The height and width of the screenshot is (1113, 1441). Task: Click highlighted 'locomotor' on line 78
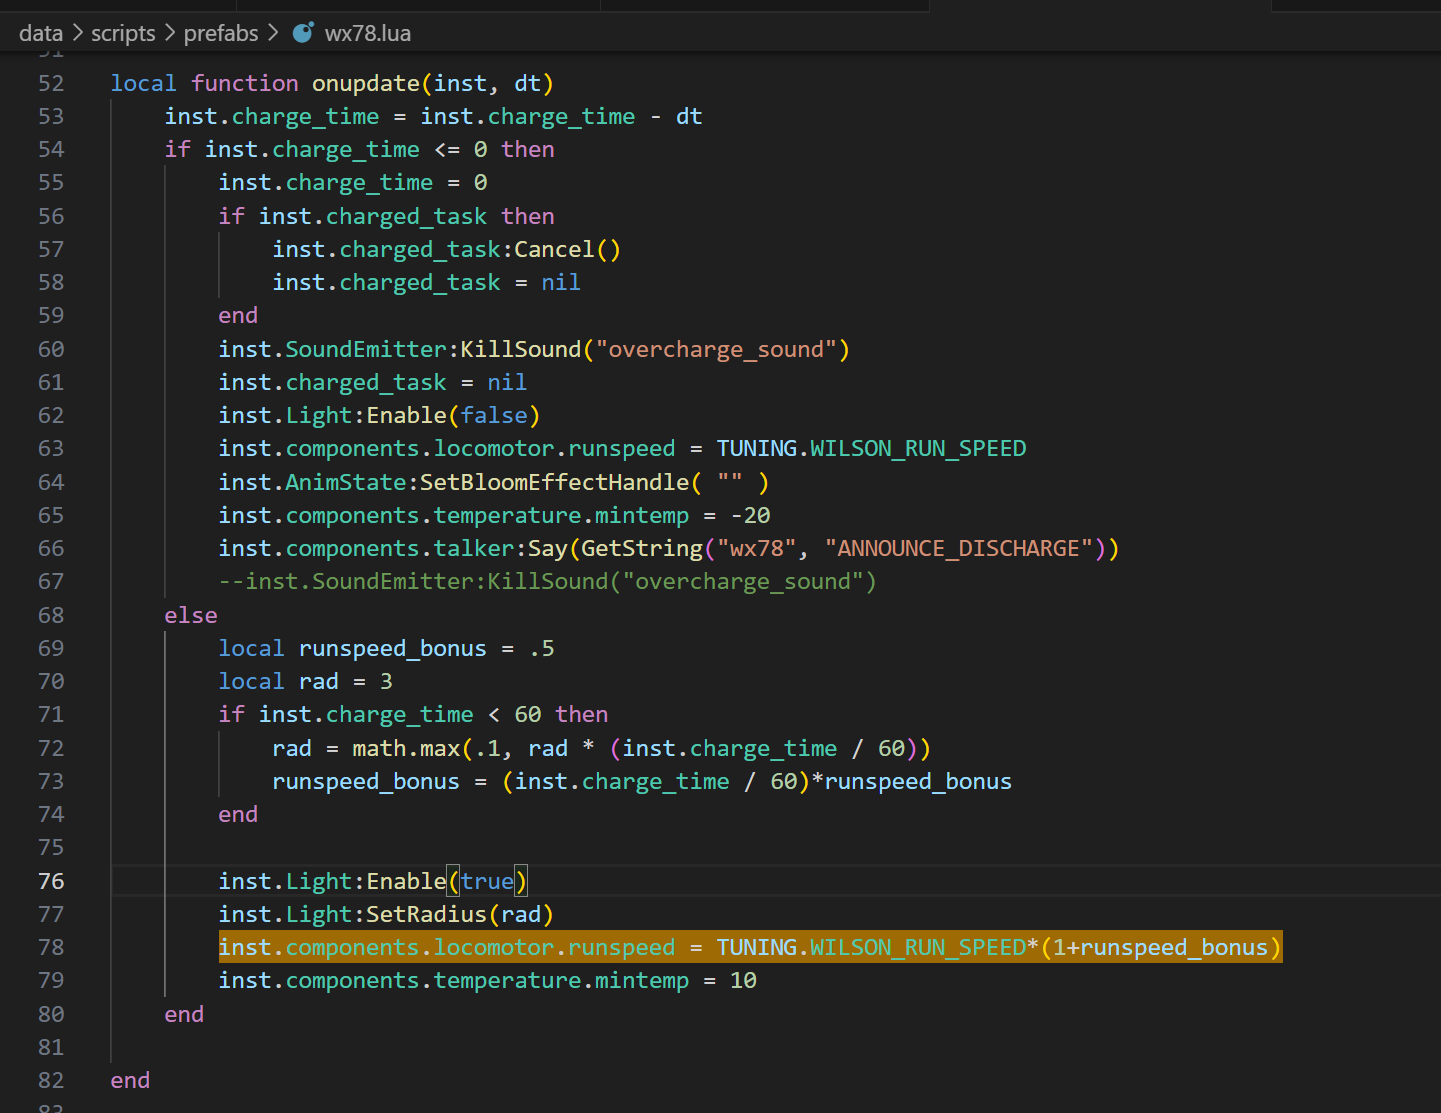point(494,947)
